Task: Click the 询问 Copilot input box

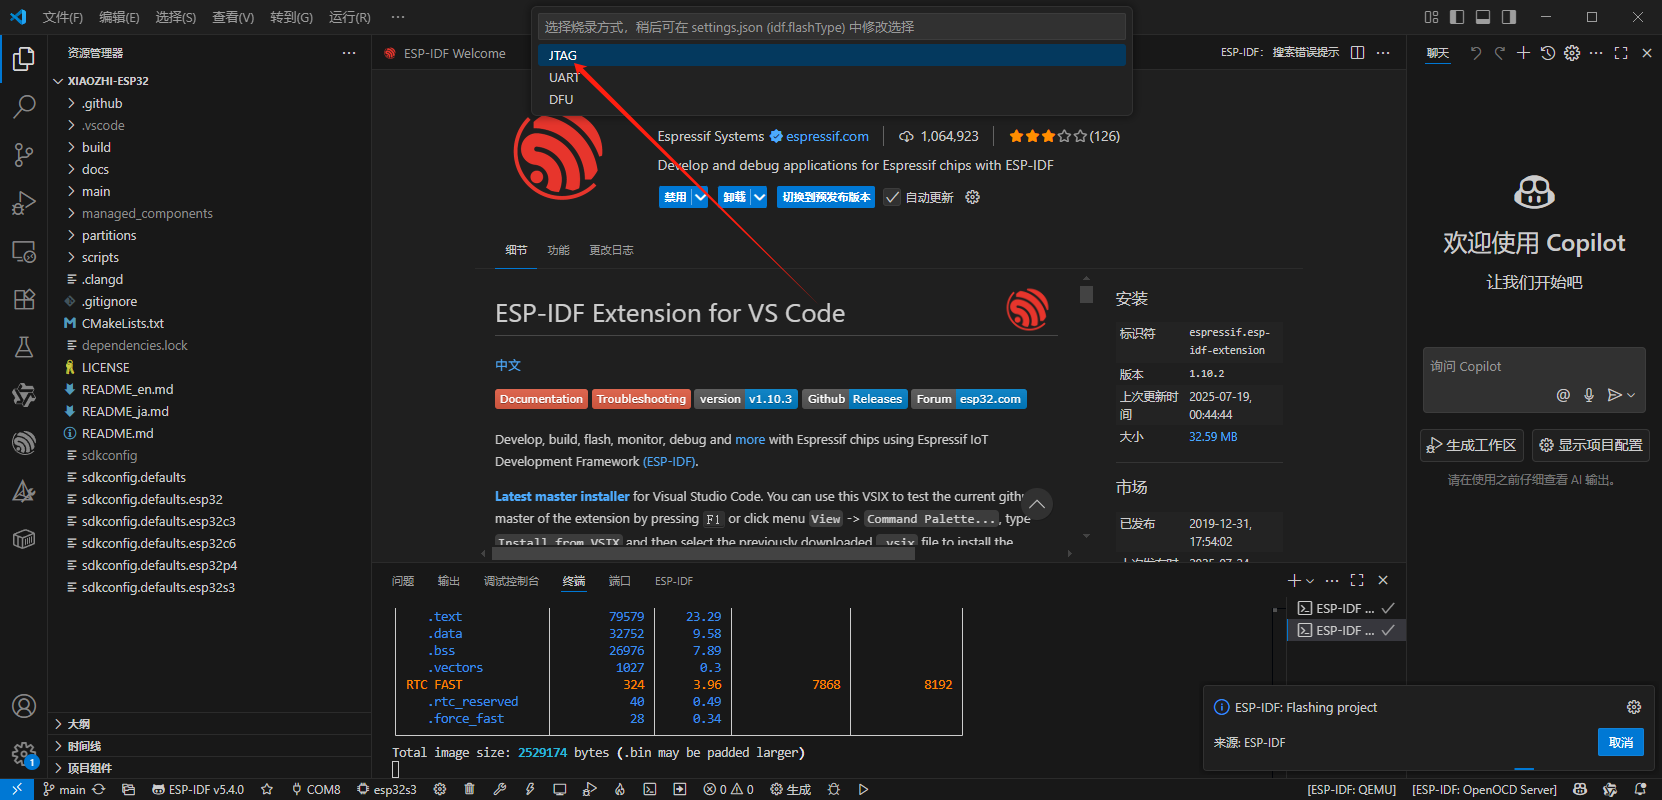Action: click(1534, 367)
